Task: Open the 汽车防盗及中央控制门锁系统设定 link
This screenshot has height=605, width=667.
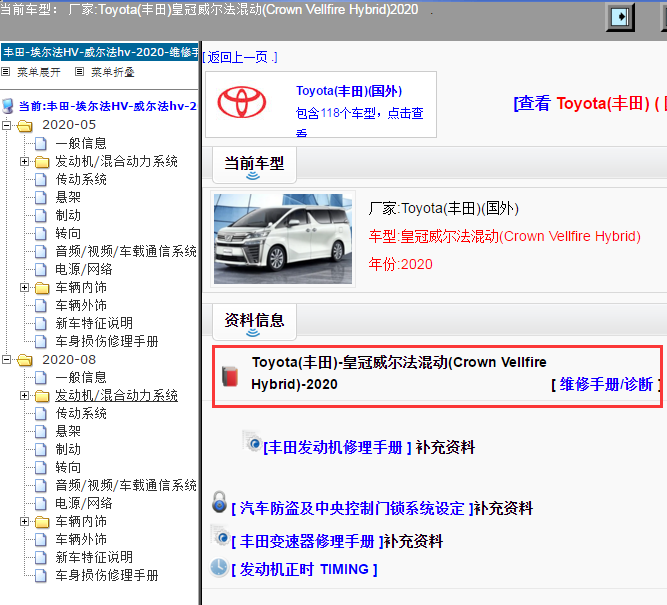Action: pyautogui.click(x=353, y=508)
